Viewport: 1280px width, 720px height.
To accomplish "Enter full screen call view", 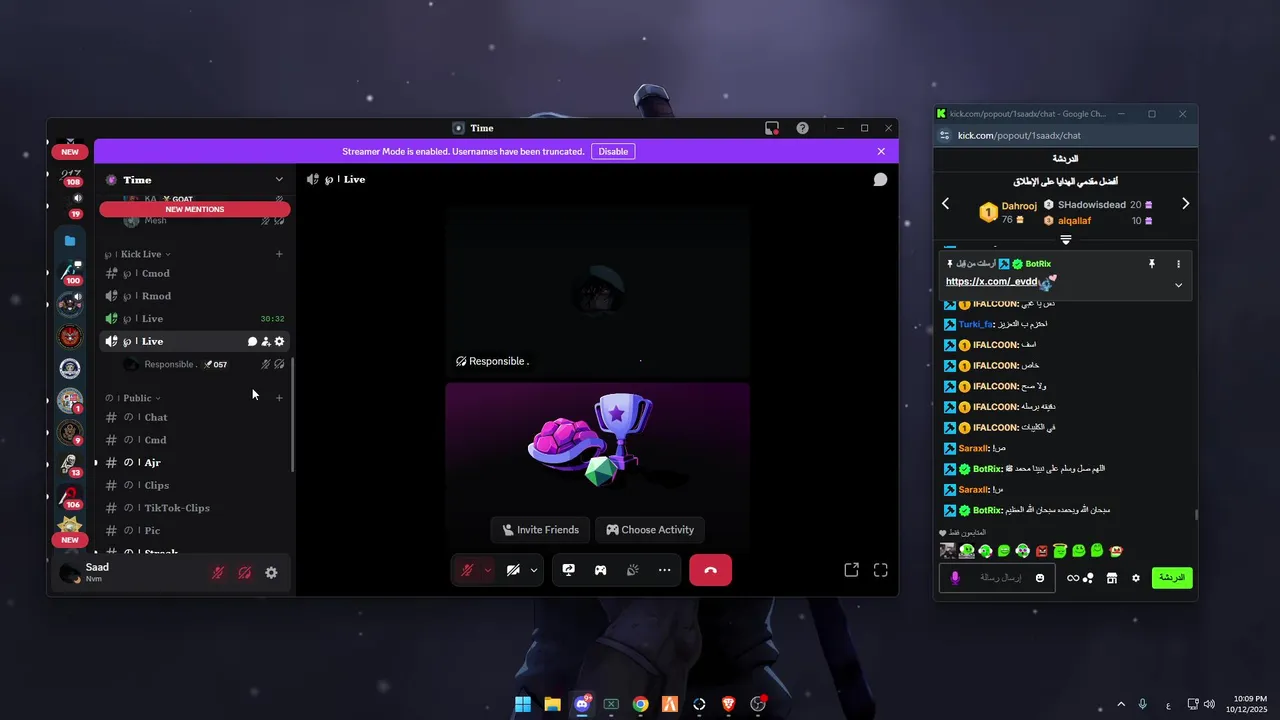I will click(881, 570).
